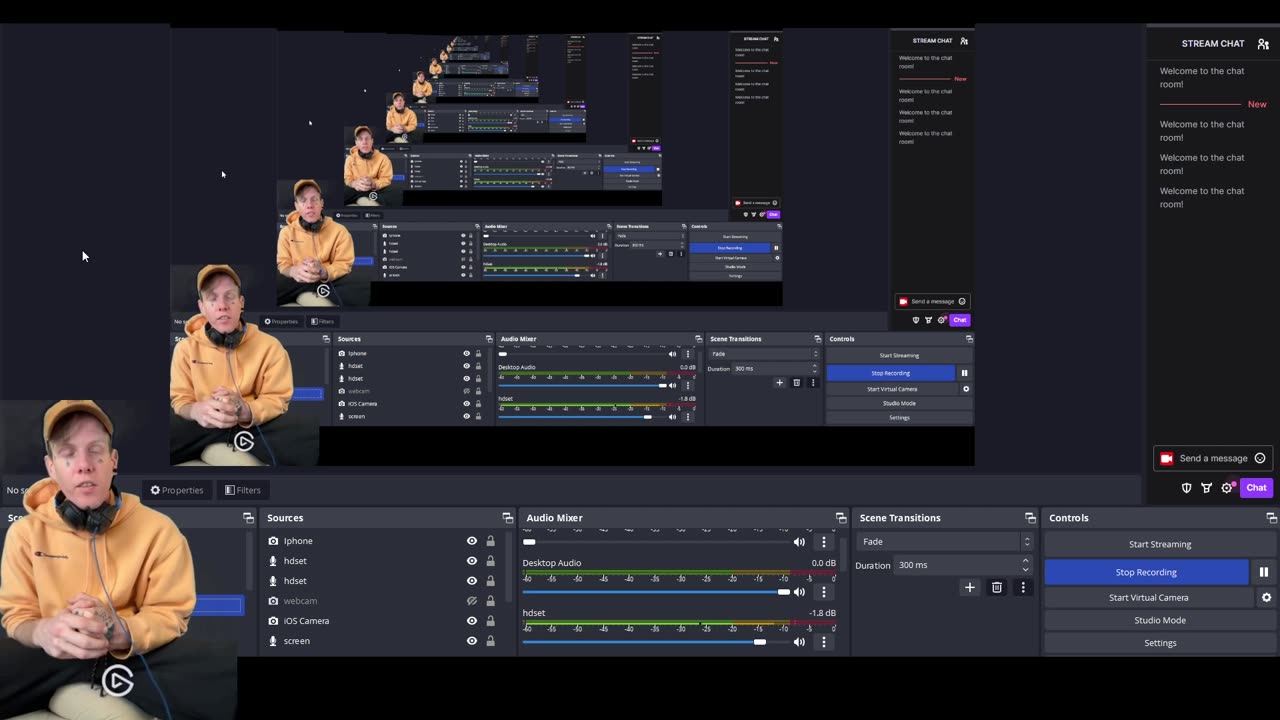1280x720 pixels.
Task: Click the trophy icon beside chat settings
Action: [1207, 488]
